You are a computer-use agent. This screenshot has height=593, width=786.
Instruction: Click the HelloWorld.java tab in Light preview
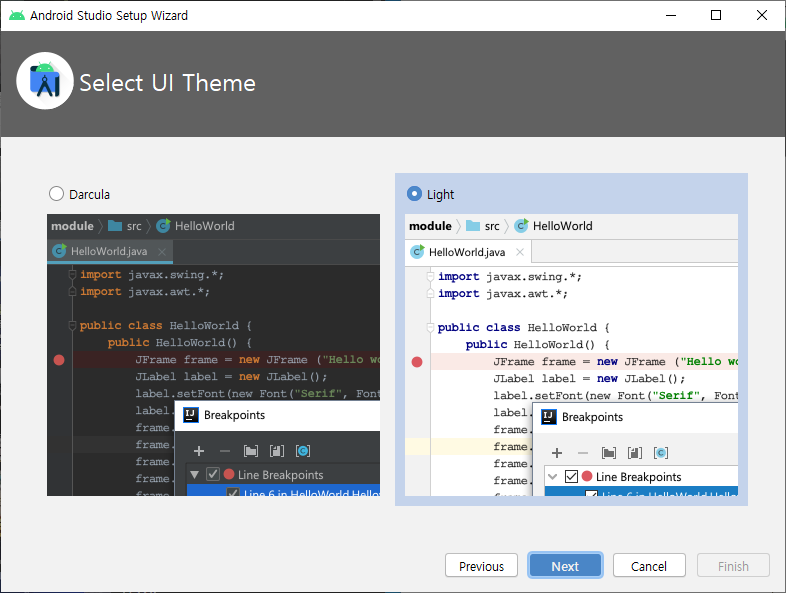click(468, 252)
